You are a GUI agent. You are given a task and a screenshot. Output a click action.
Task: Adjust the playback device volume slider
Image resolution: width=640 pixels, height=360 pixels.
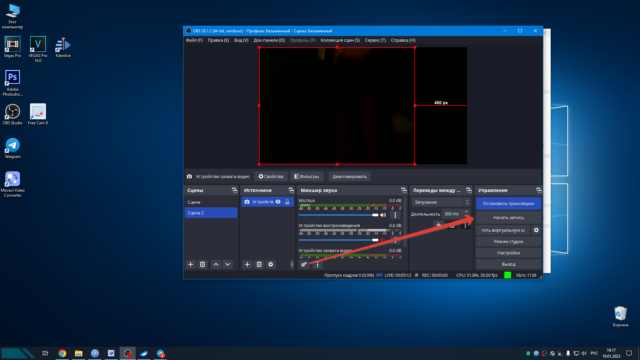[x=338, y=240]
